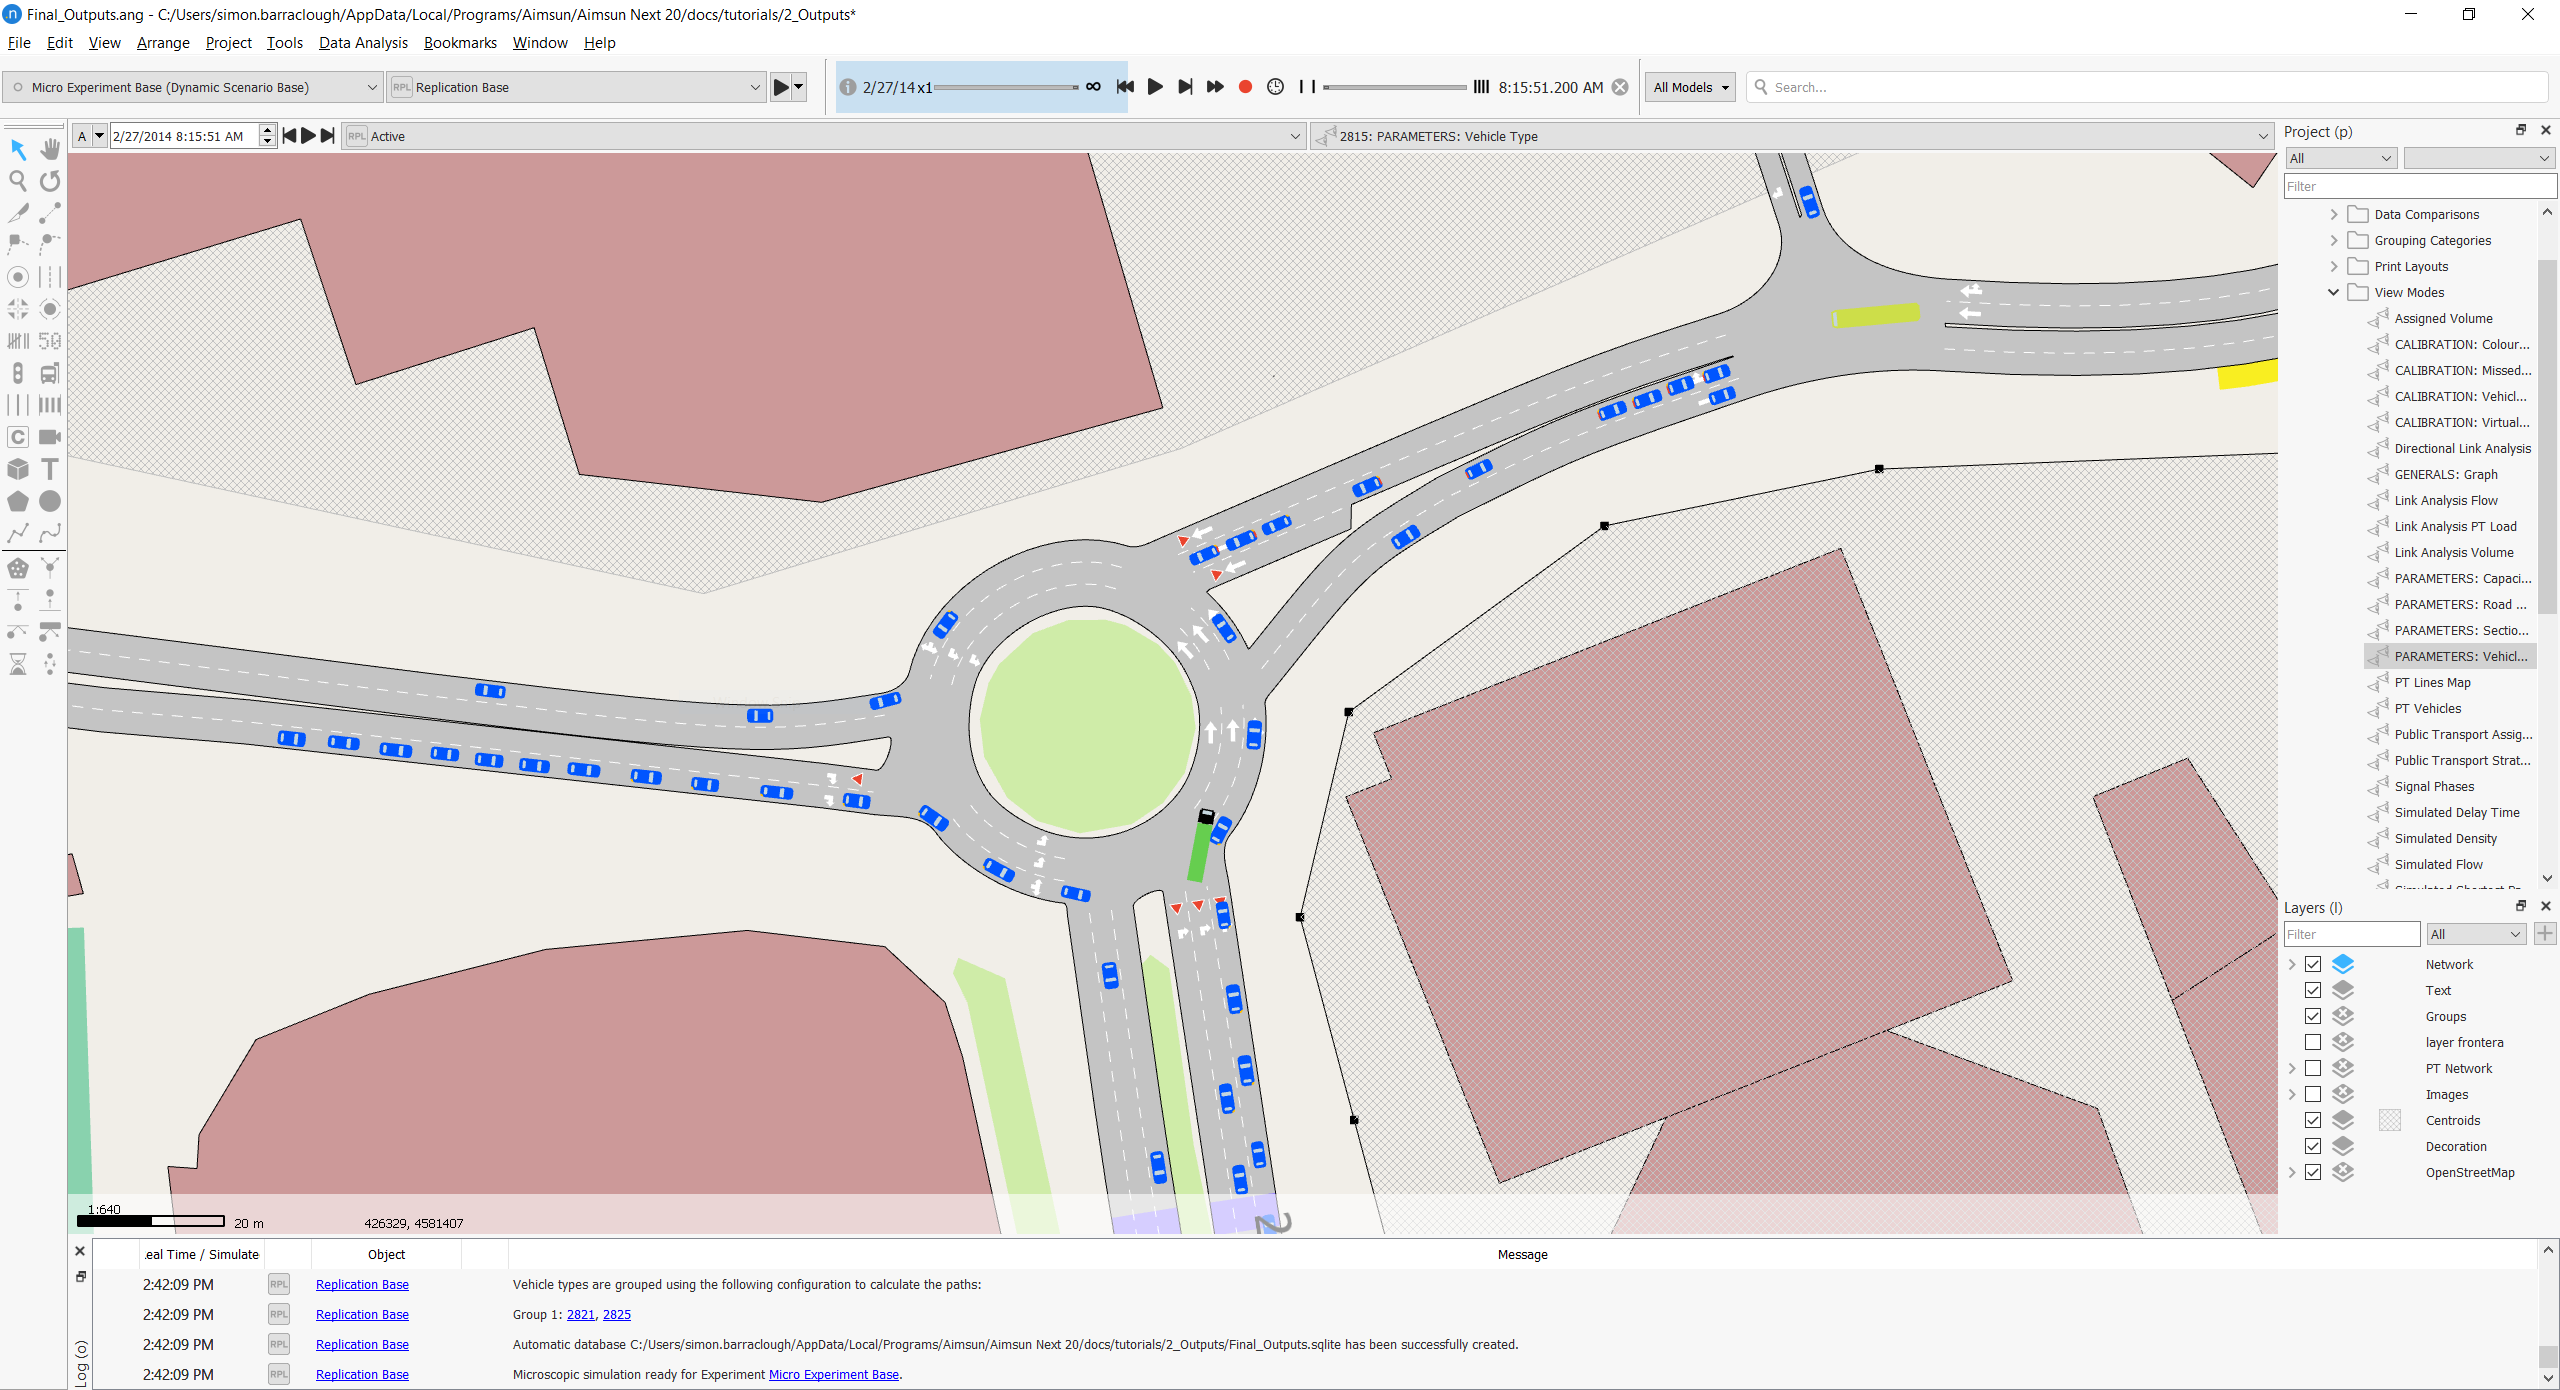Open the Bookmarks menu
Viewport: 2560px width, 1390px height.
pos(460,42)
